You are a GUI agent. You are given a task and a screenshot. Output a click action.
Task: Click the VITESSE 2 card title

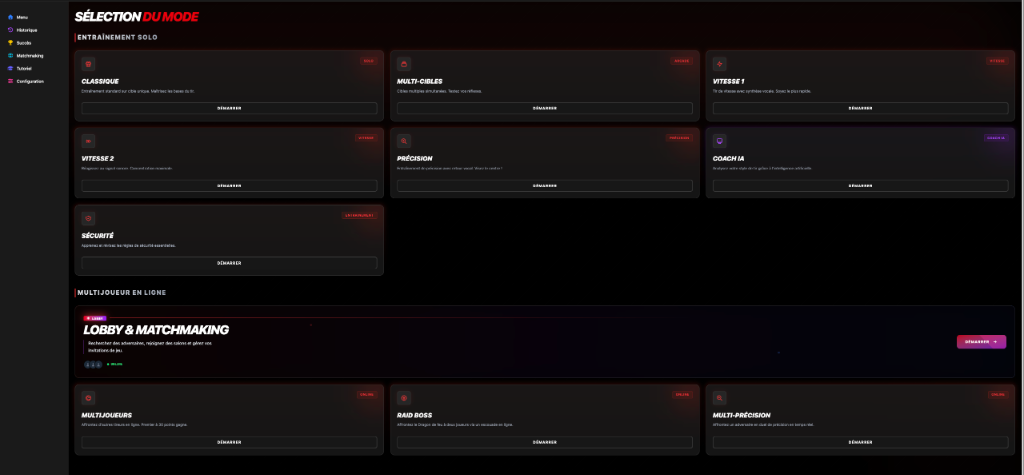(x=98, y=159)
